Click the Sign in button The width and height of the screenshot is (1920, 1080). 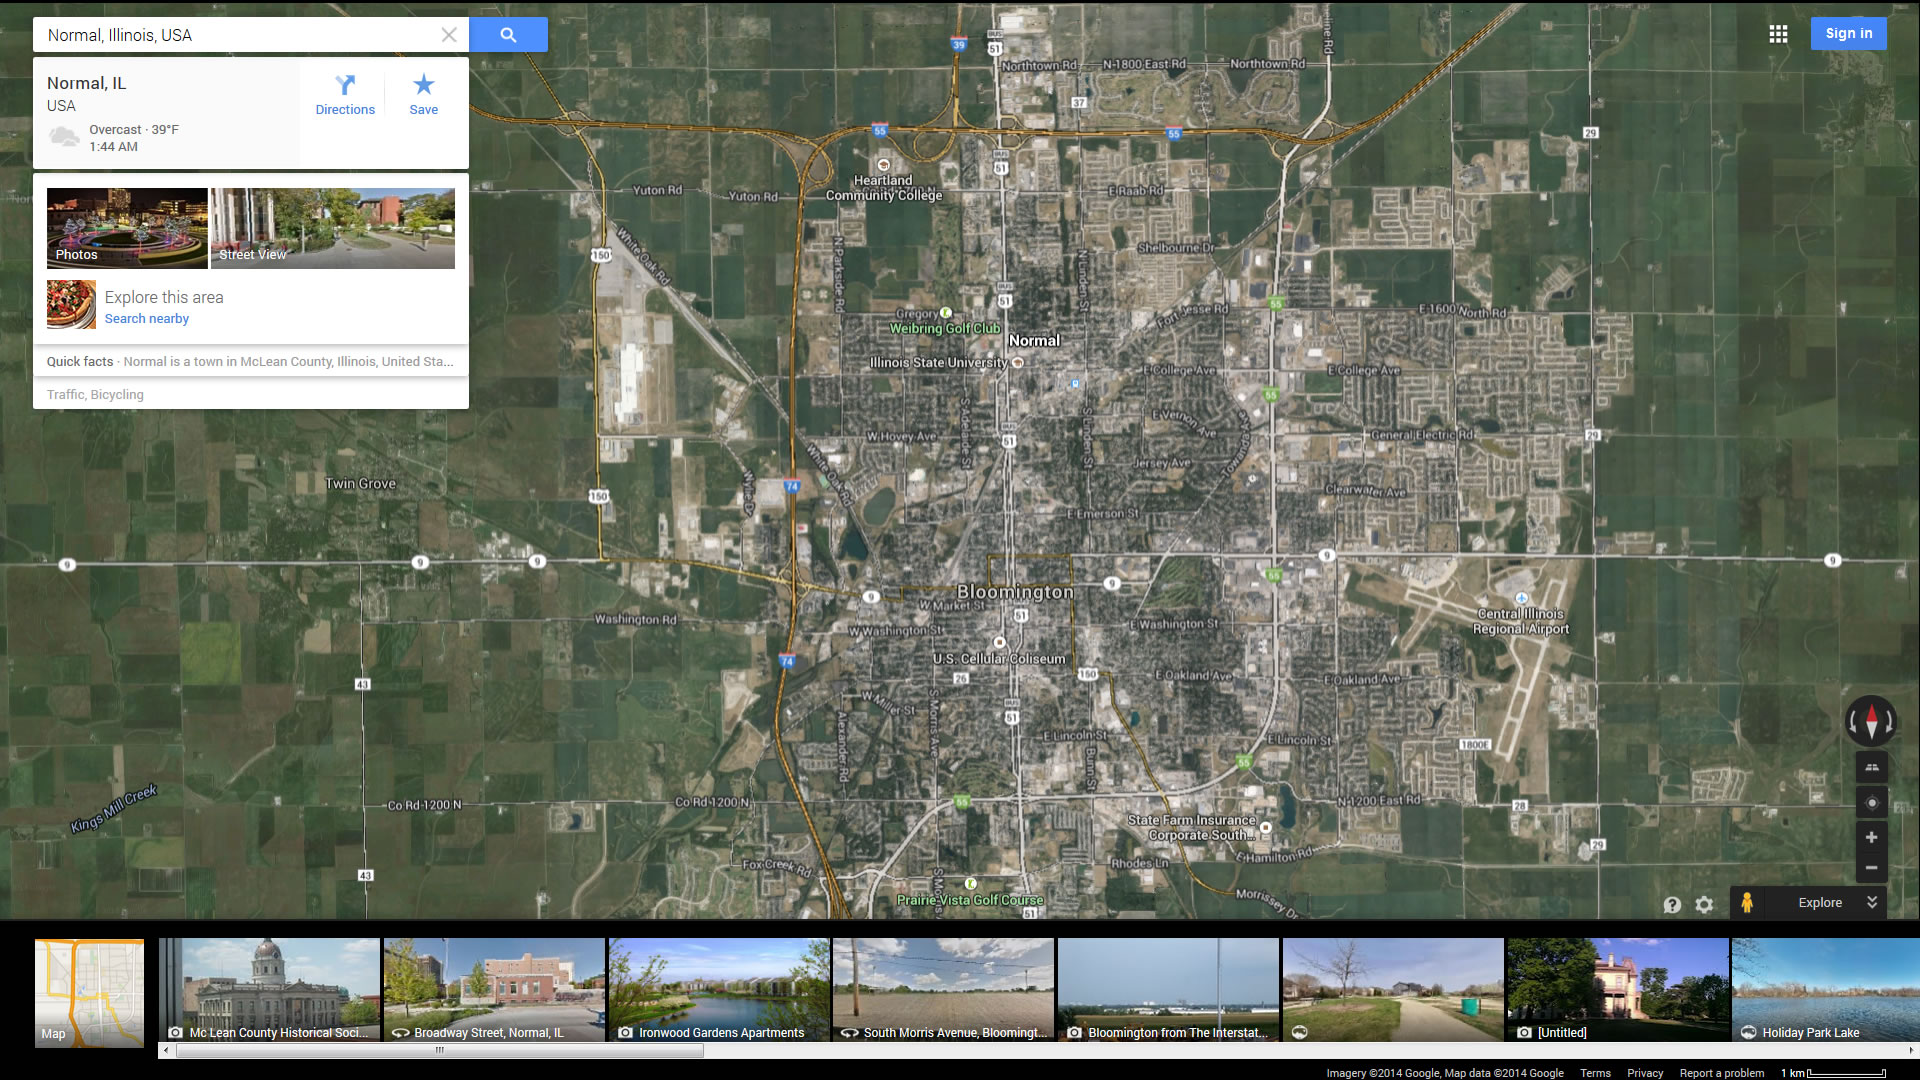pos(1848,33)
